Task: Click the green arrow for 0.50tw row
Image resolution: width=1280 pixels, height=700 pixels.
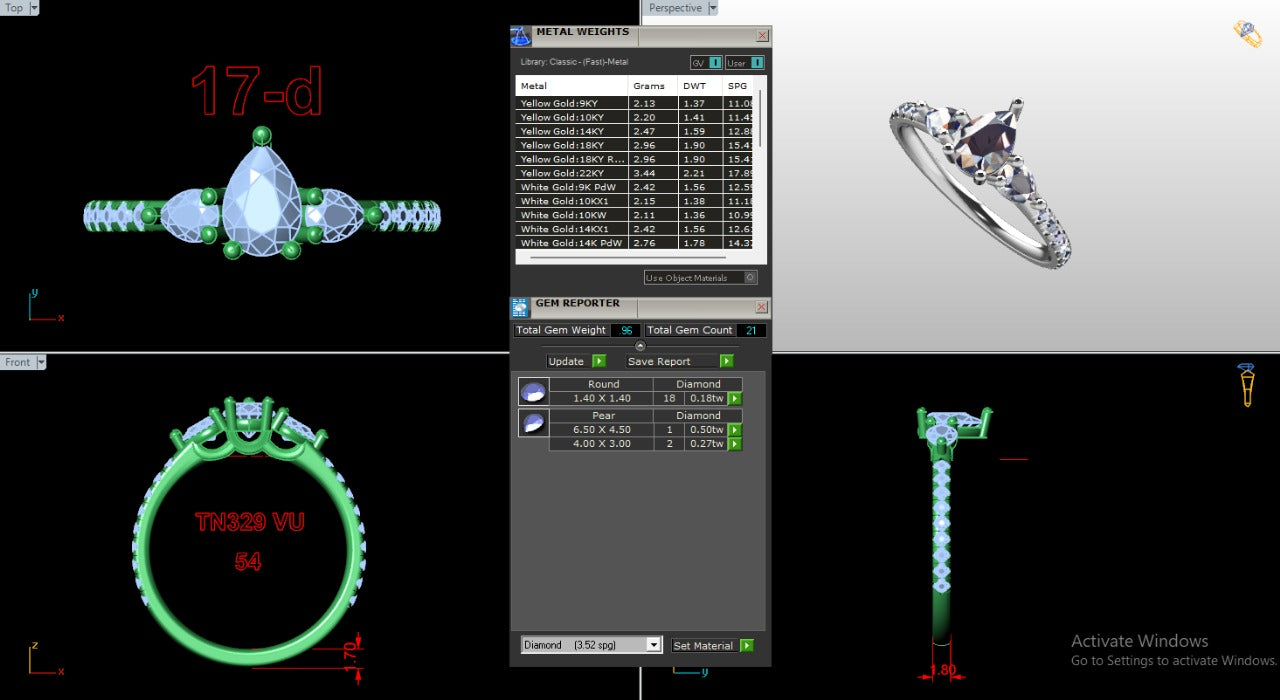Action: pyautogui.click(x=734, y=430)
